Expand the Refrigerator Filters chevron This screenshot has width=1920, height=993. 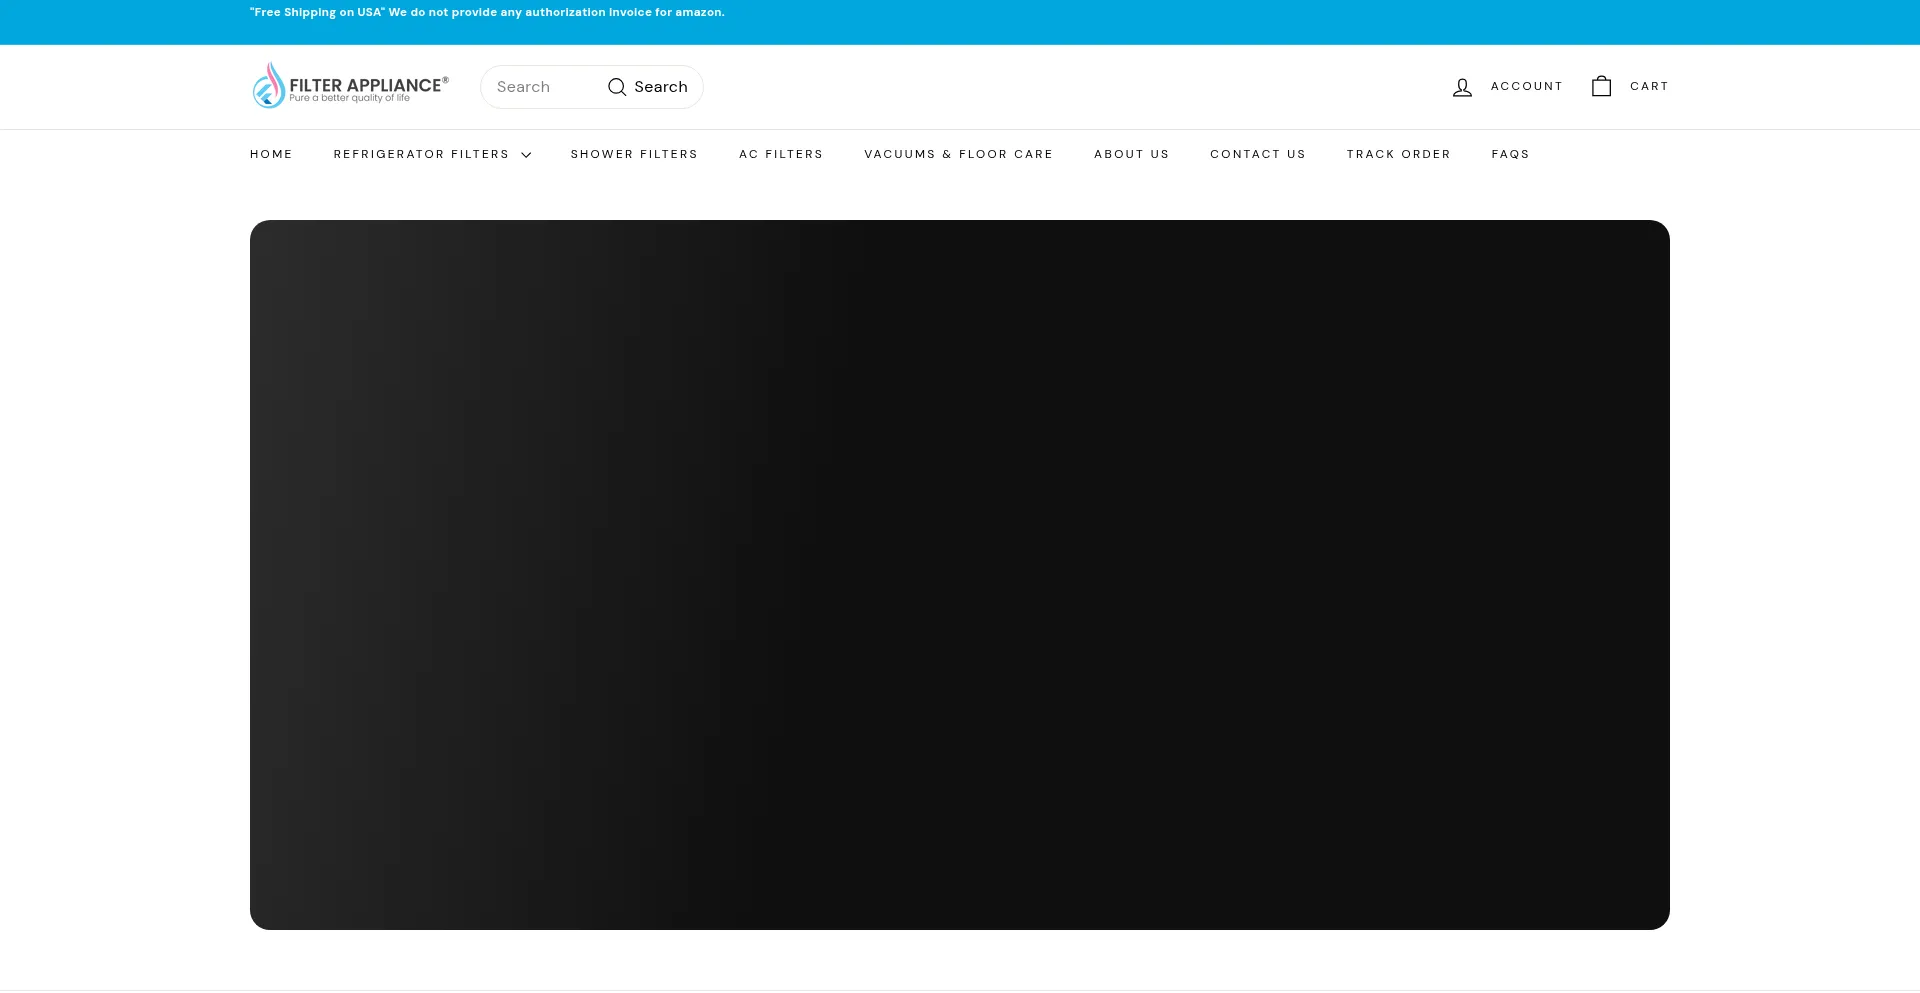pyautogui.click(x=526, y=155)
